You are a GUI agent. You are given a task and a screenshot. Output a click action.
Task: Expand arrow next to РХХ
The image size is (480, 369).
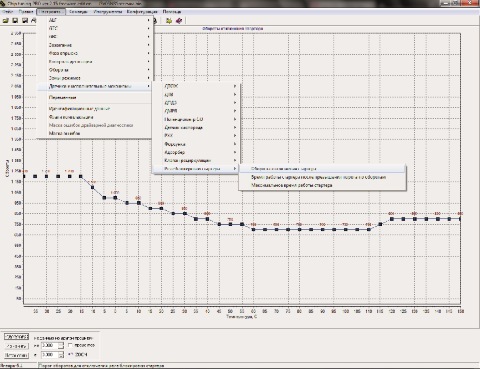(x=235, y=136)
